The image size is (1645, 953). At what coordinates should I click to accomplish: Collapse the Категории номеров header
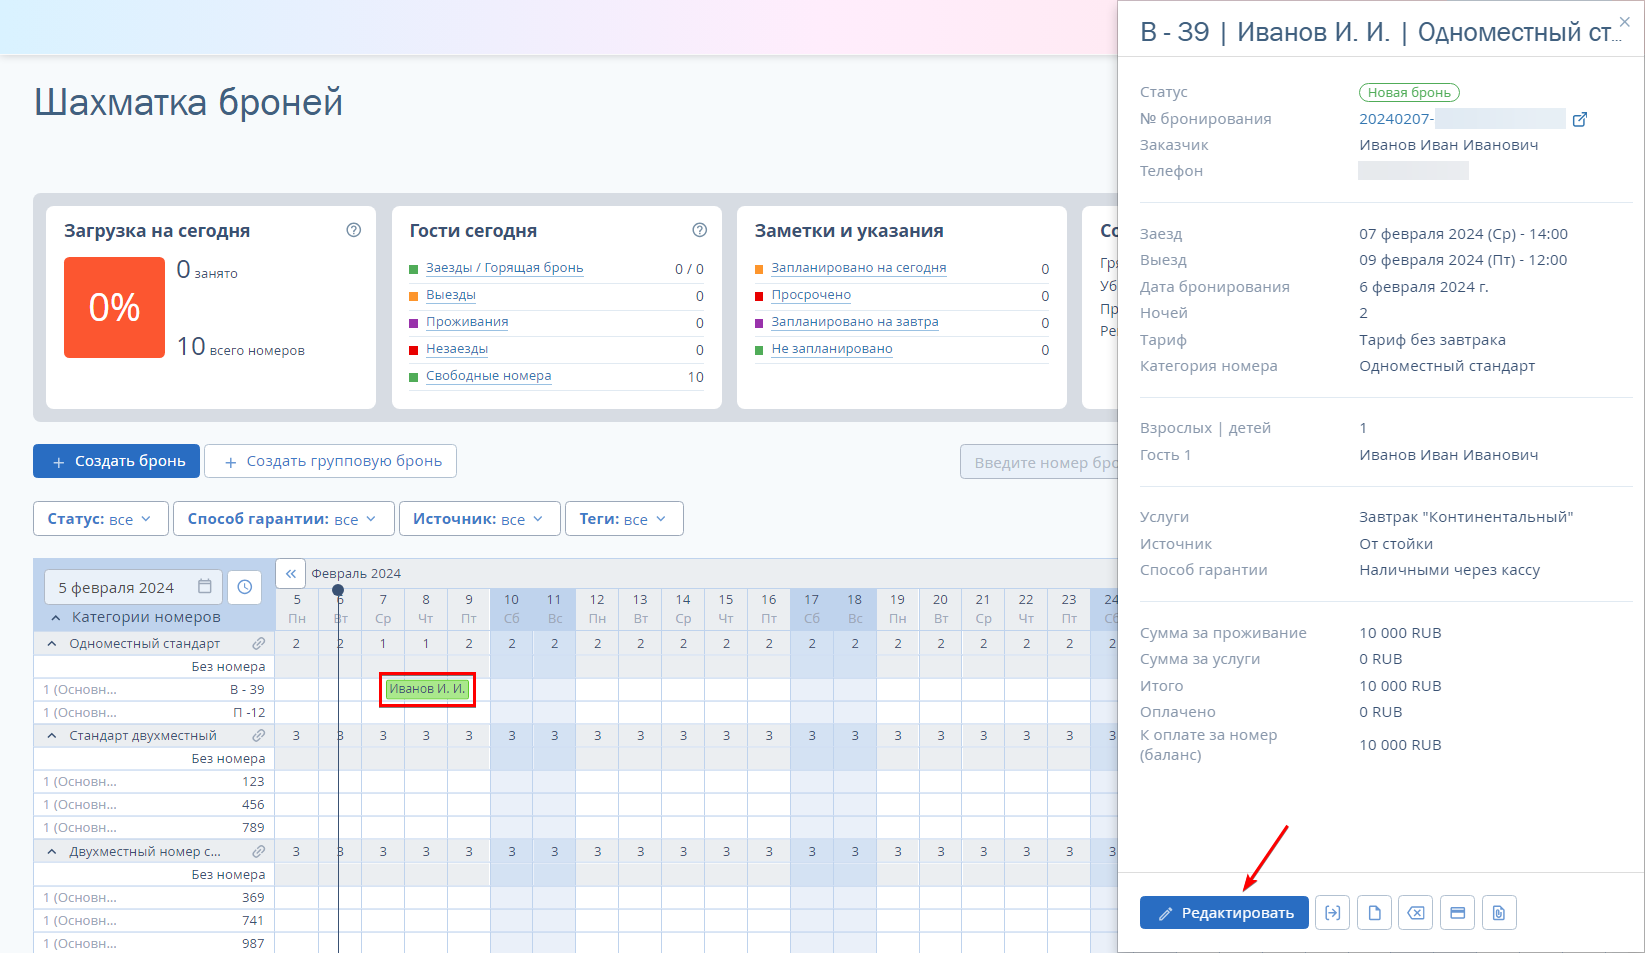[x=56, y=617]
